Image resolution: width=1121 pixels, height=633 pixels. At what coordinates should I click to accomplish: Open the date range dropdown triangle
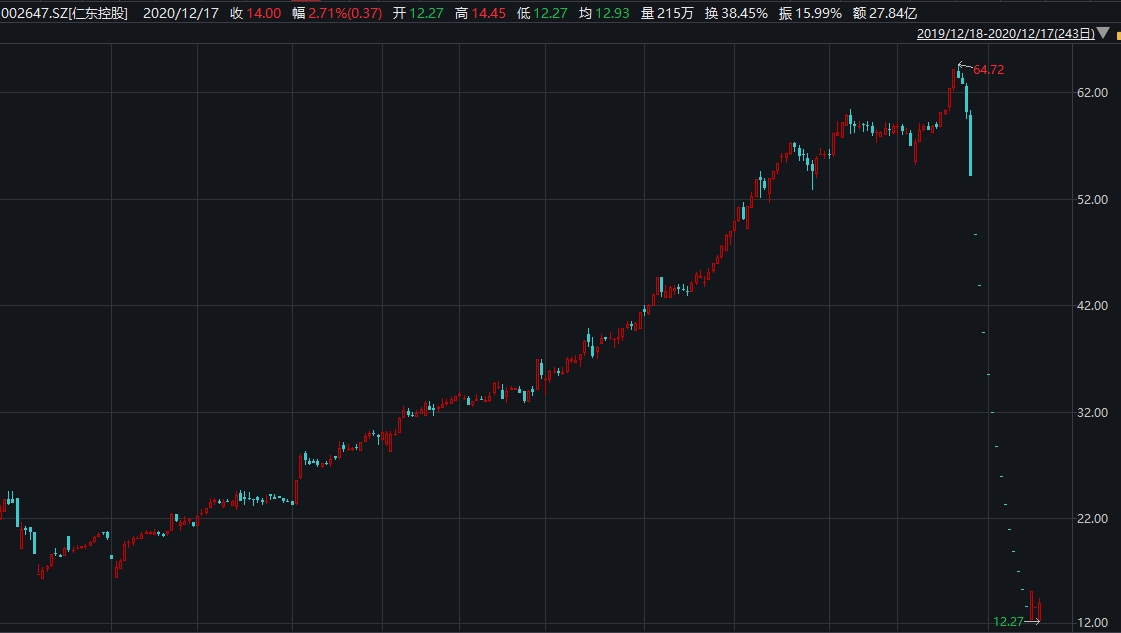1103,33
